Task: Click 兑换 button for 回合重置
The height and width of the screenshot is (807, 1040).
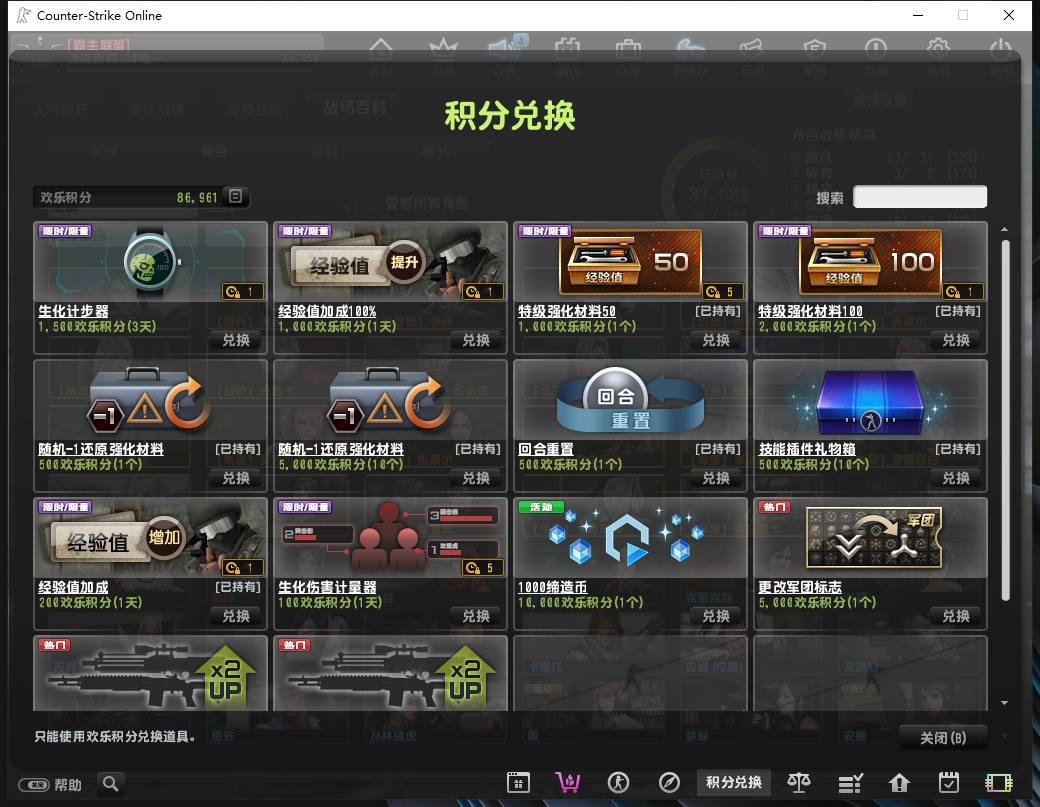Action: pyautogui.click(x=716, y=478)
